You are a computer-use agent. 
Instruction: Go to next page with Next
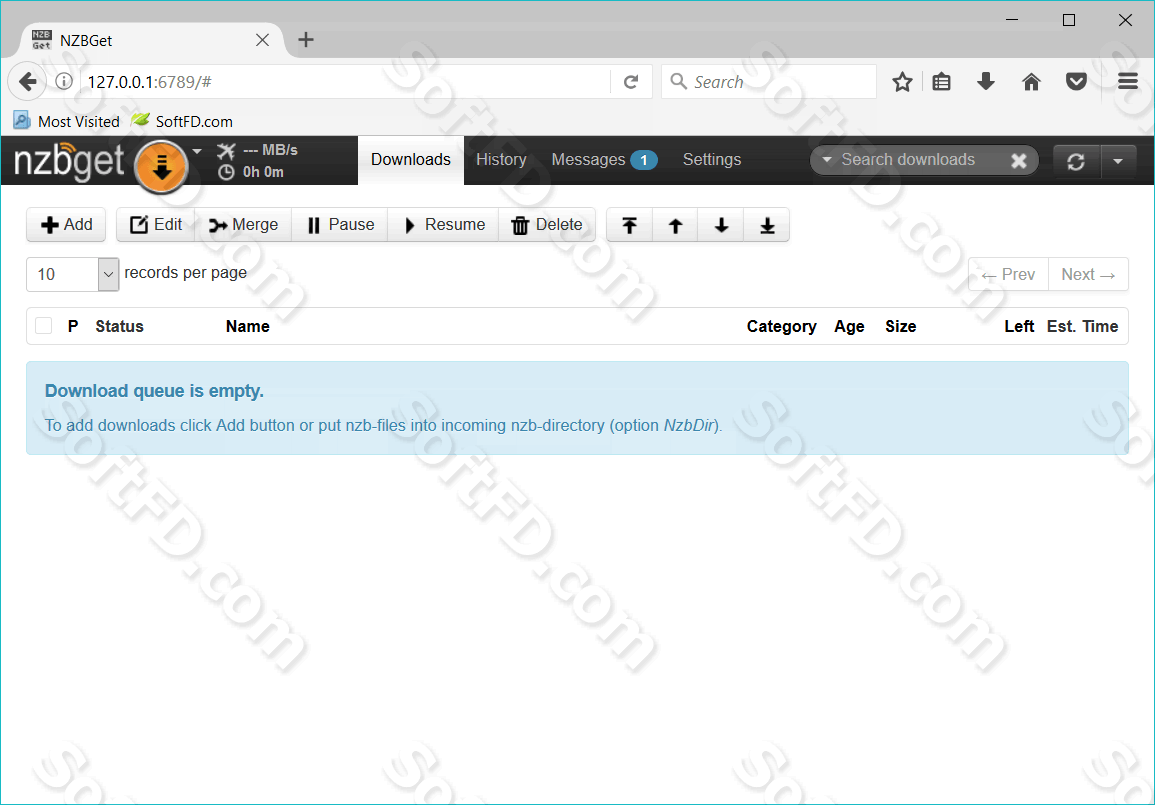click(1089, 275)
